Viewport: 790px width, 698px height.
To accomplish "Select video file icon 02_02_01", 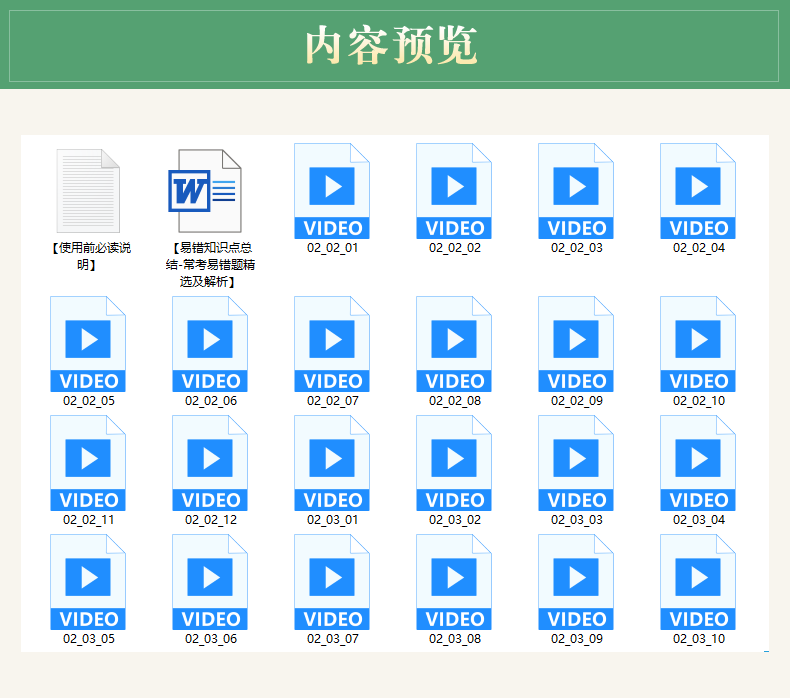I will [332, 191].
